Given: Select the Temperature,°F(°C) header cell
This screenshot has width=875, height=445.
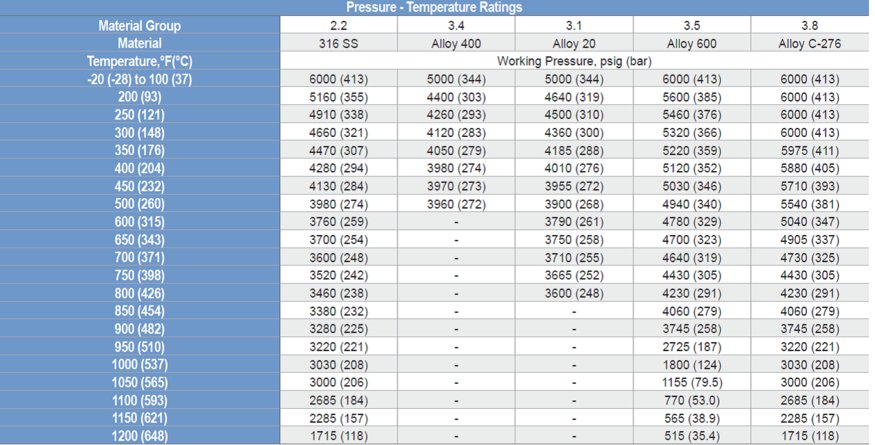Looking at the screenshot, I should [x=140, y=61].
